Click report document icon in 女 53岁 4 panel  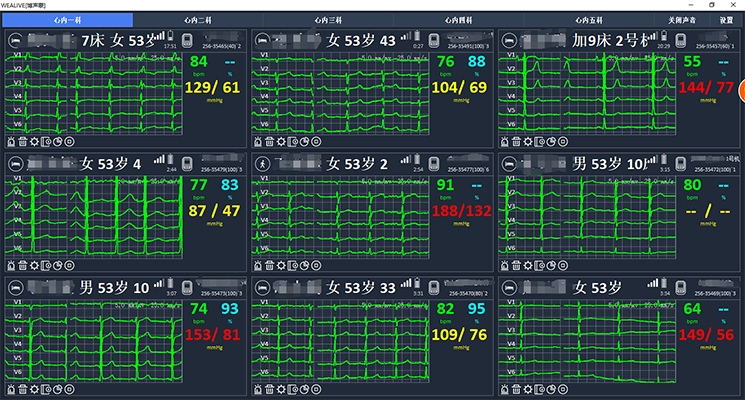[47, 265]
